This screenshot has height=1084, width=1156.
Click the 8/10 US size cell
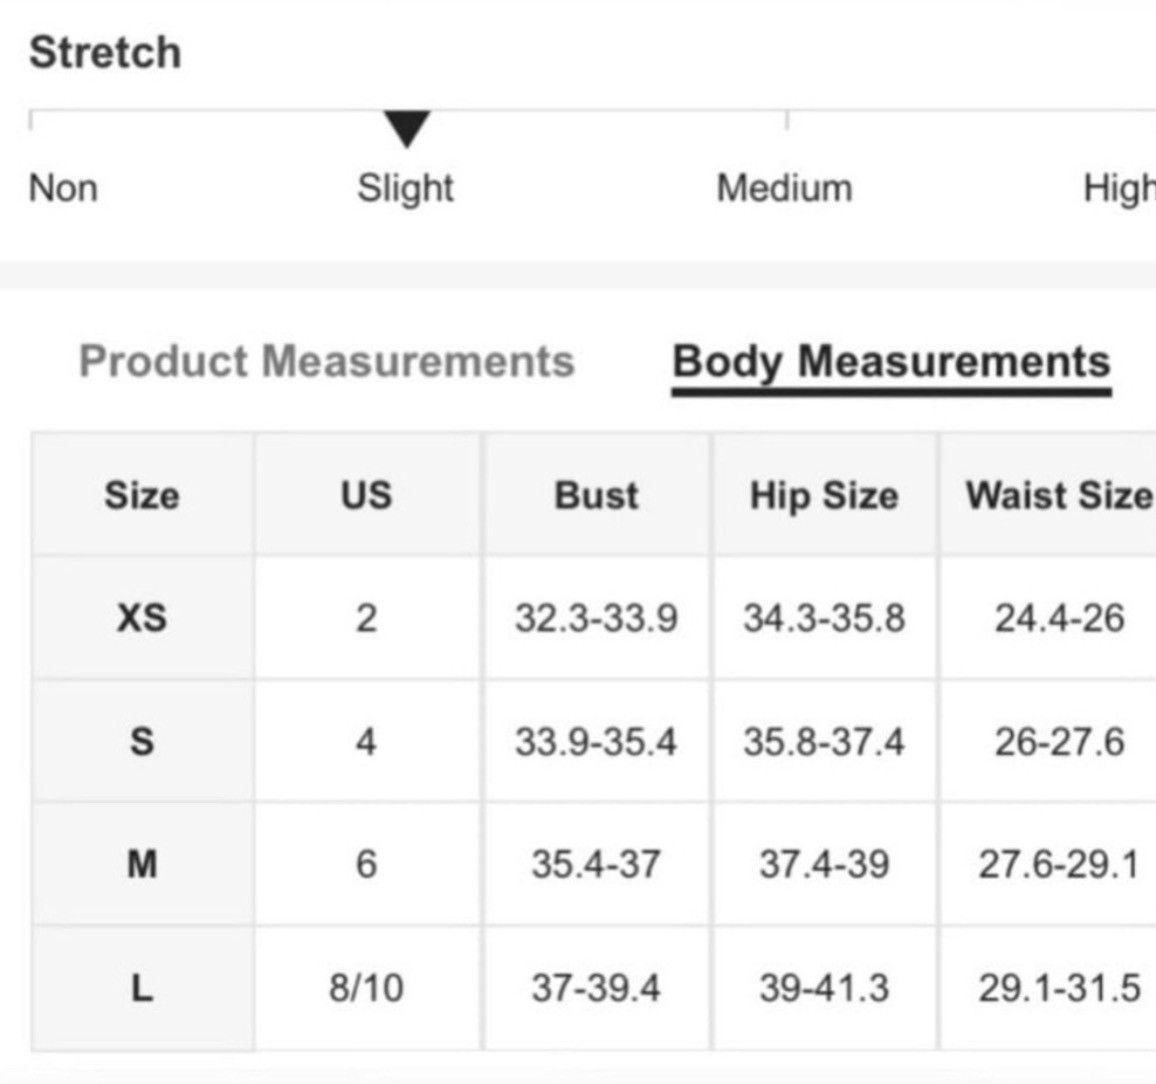pos(366,987)
